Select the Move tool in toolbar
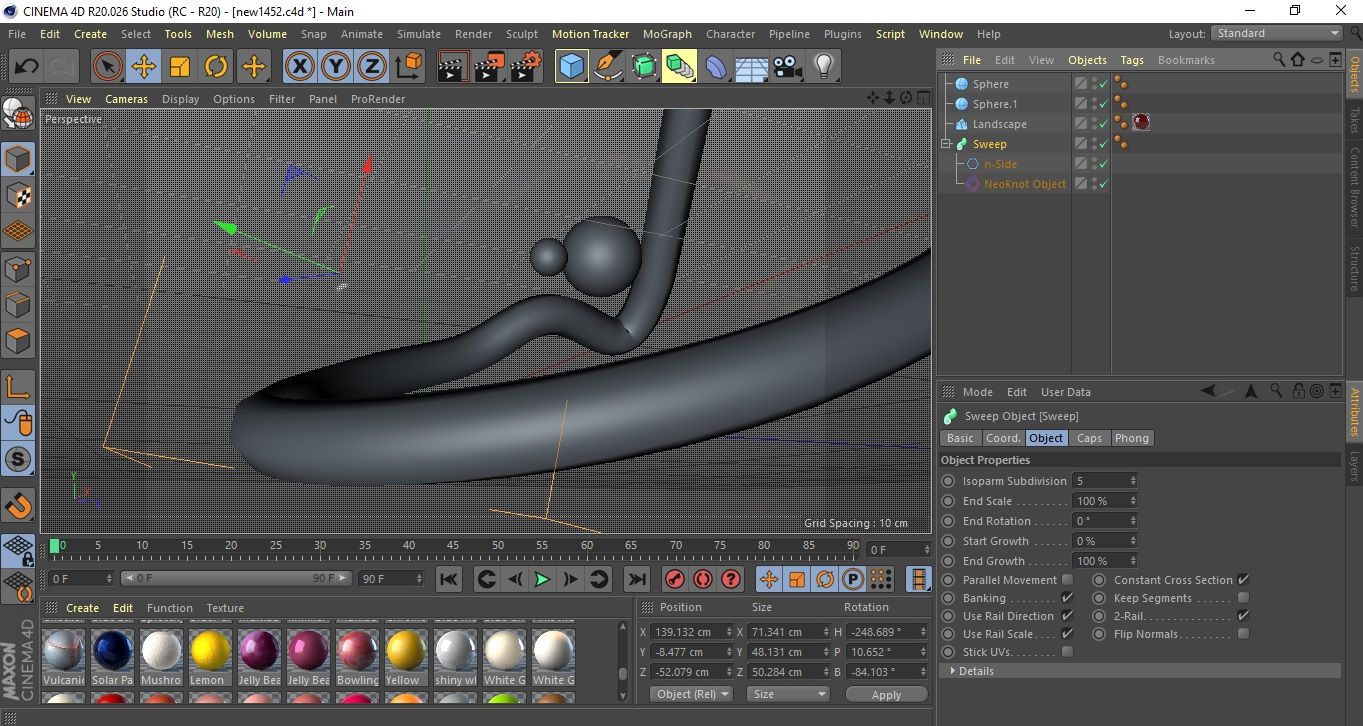The width and height of the screenshot is (1363, 726). tap(144, 67)
